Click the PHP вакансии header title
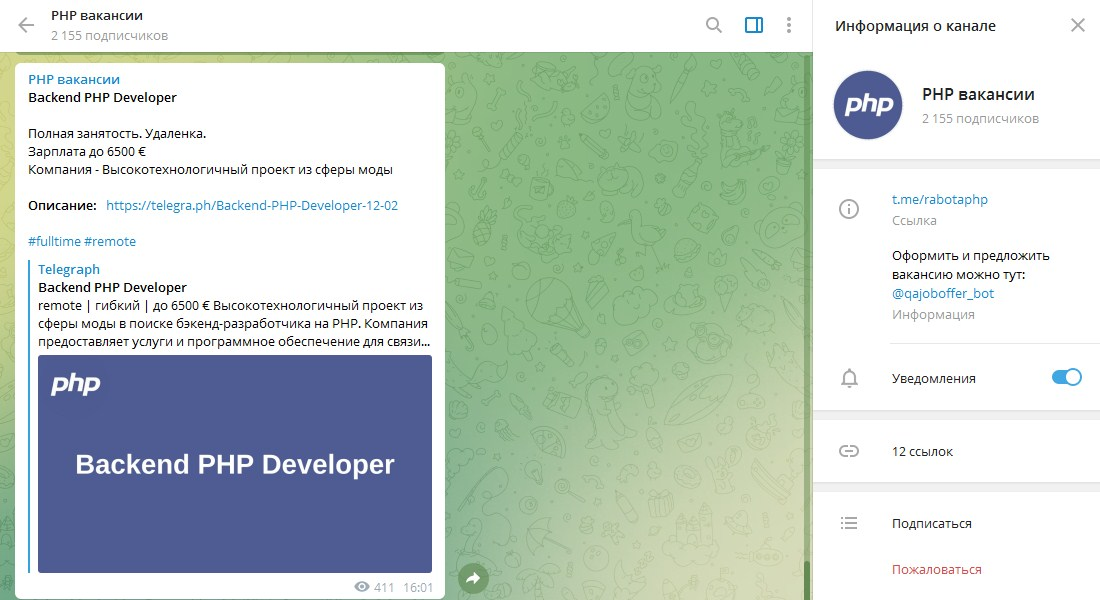This screenshot has height=600, width=1100. (97, 15)
